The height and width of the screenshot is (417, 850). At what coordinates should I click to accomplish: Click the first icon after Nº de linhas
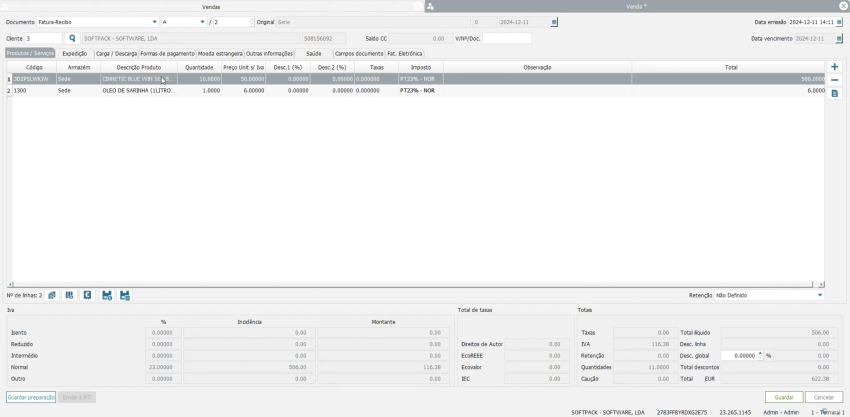click(52, 295)
